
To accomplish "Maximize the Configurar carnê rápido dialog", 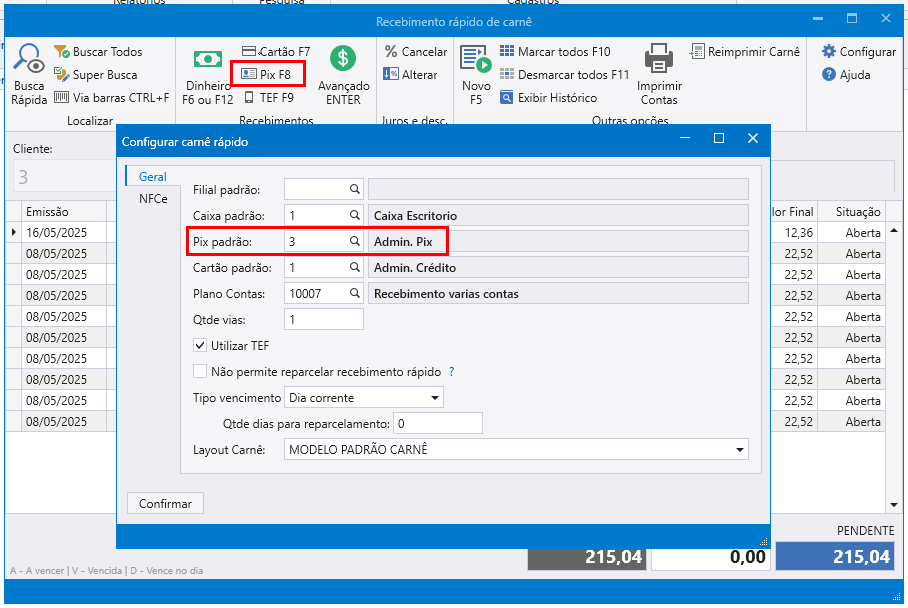I will tap(719, 138).
